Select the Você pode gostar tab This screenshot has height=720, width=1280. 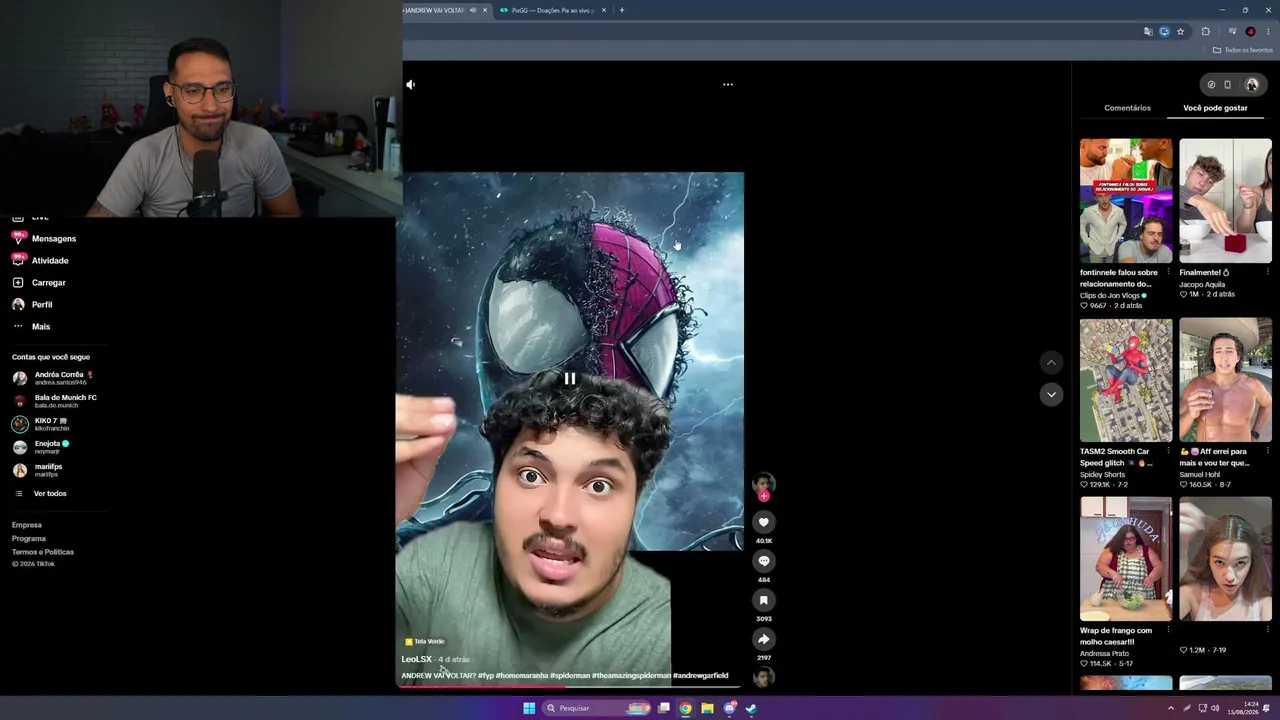pos(1215,108)
